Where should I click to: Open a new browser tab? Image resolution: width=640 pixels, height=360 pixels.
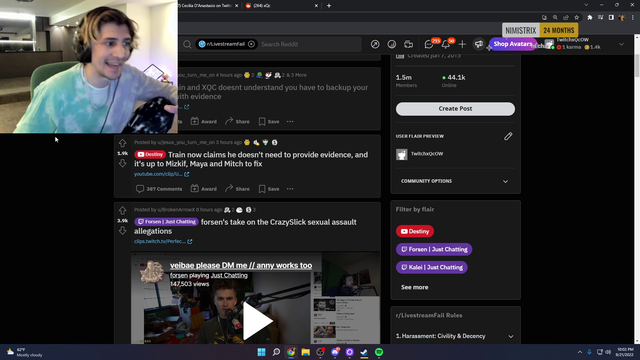(329, 6)
